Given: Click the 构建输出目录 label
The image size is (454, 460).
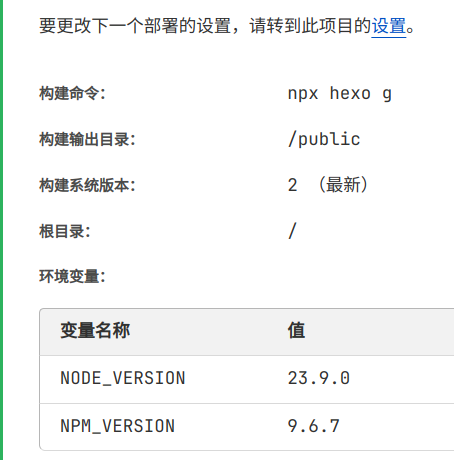Looking at the screenshot, I should pos(87,139).
